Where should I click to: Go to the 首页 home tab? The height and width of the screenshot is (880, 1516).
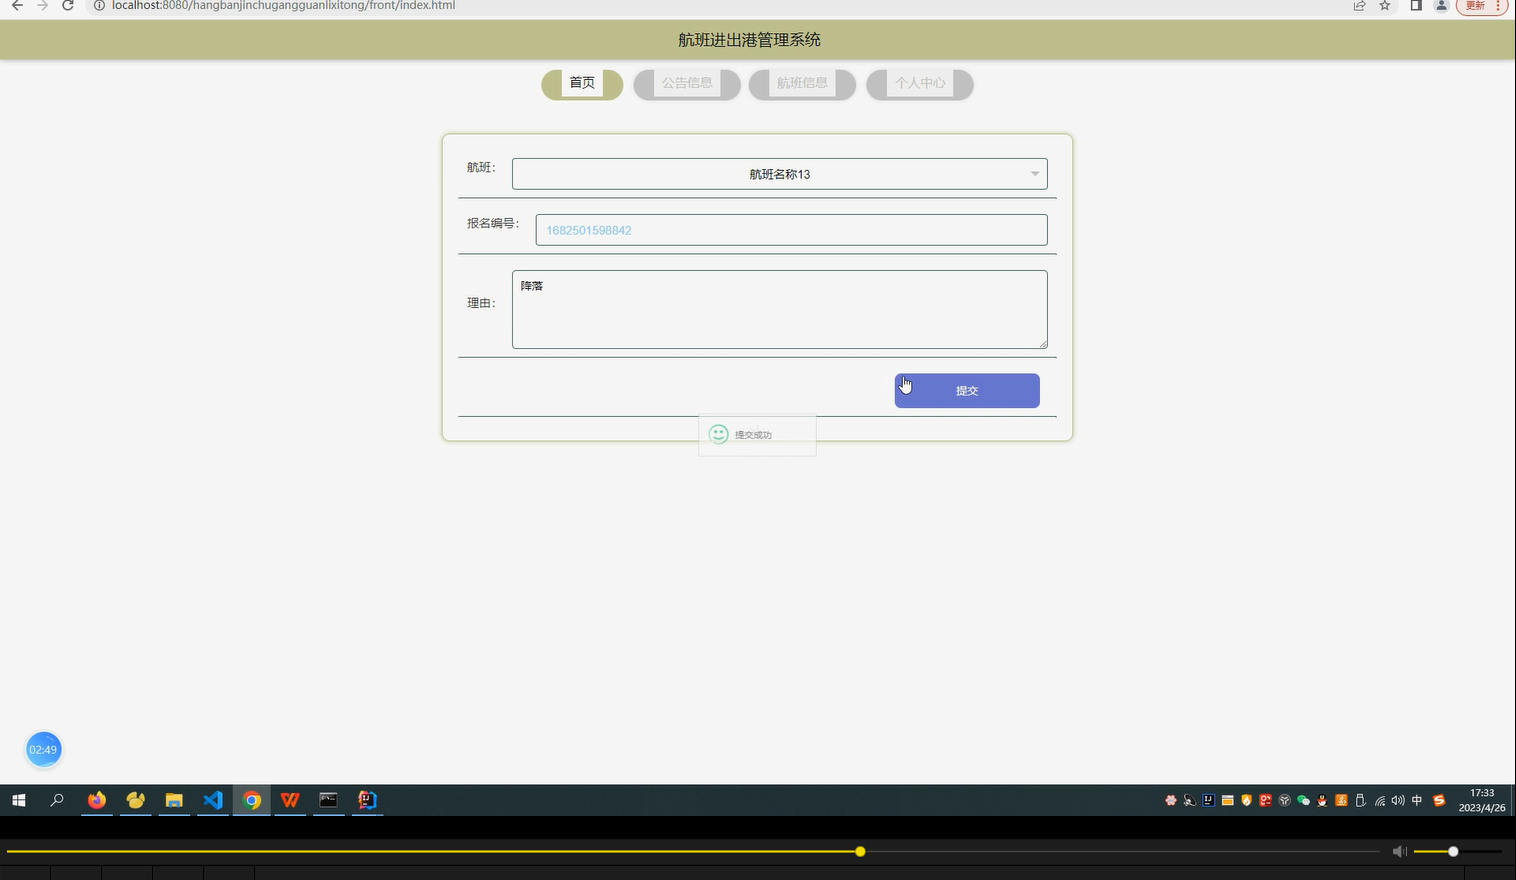click(582, 84)
